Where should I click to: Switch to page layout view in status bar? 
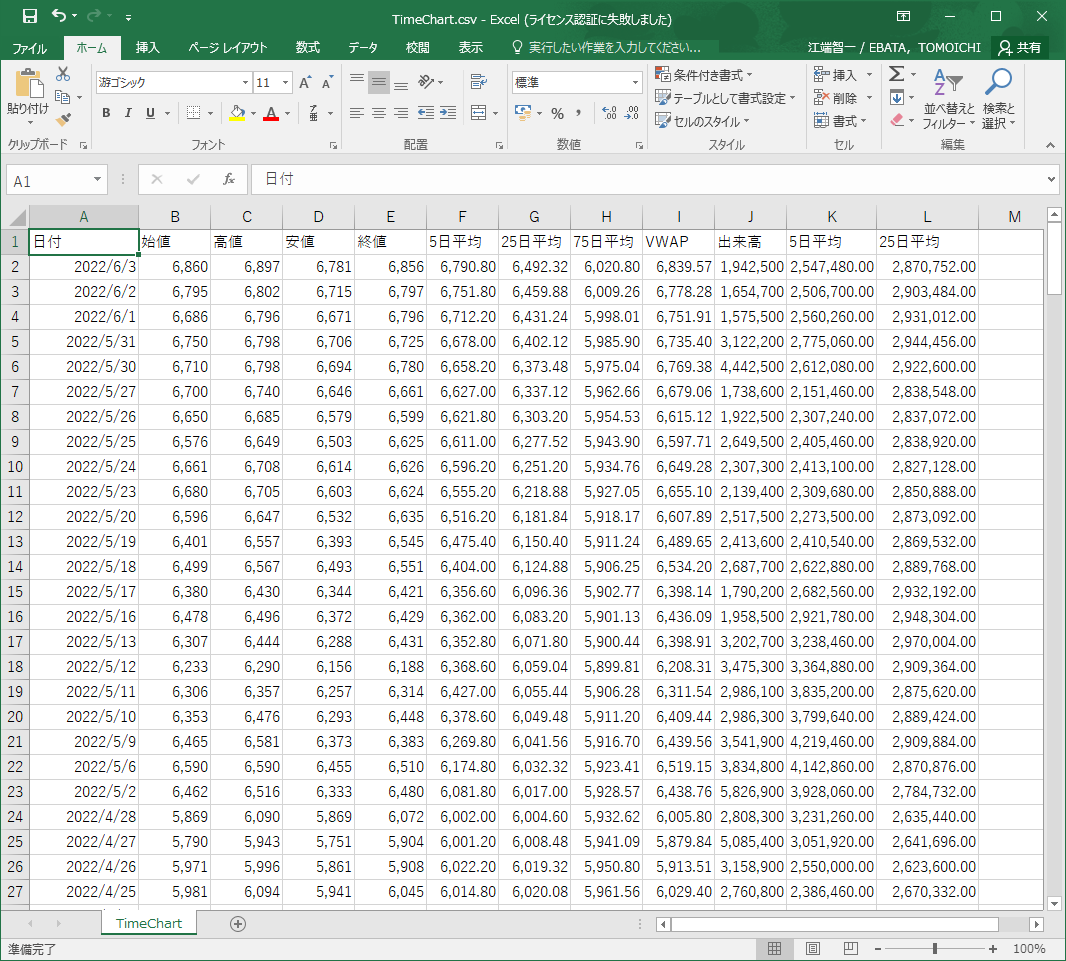click(813, 948)
